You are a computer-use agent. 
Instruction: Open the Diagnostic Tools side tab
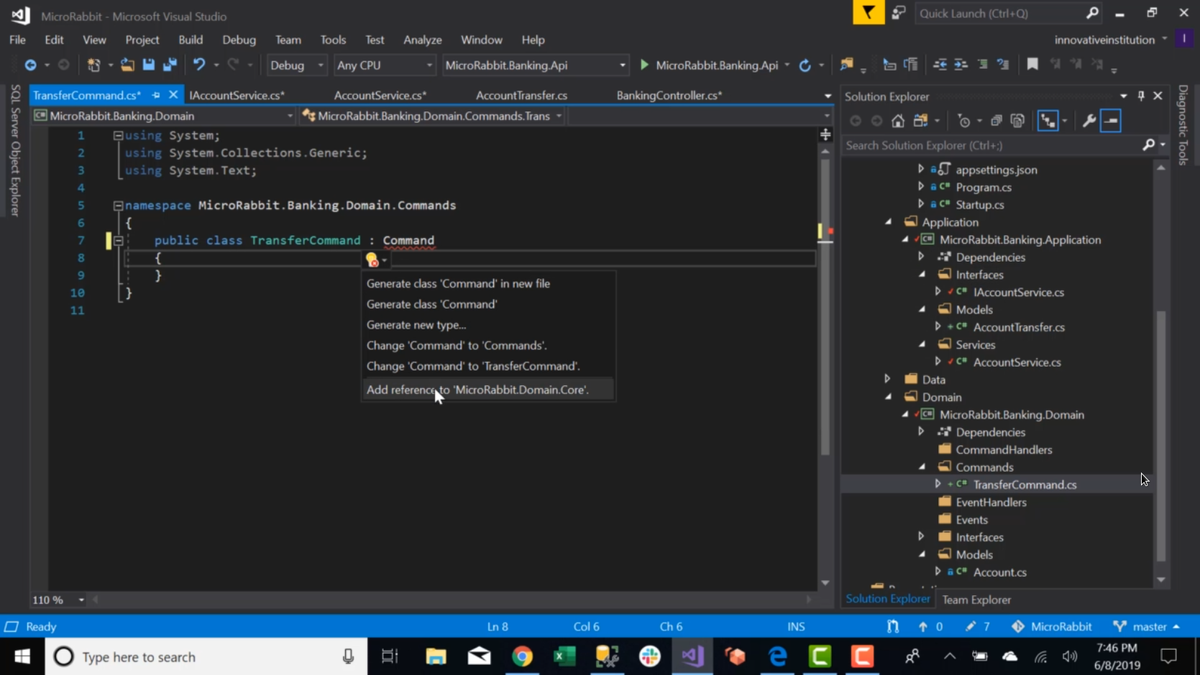1184,125
